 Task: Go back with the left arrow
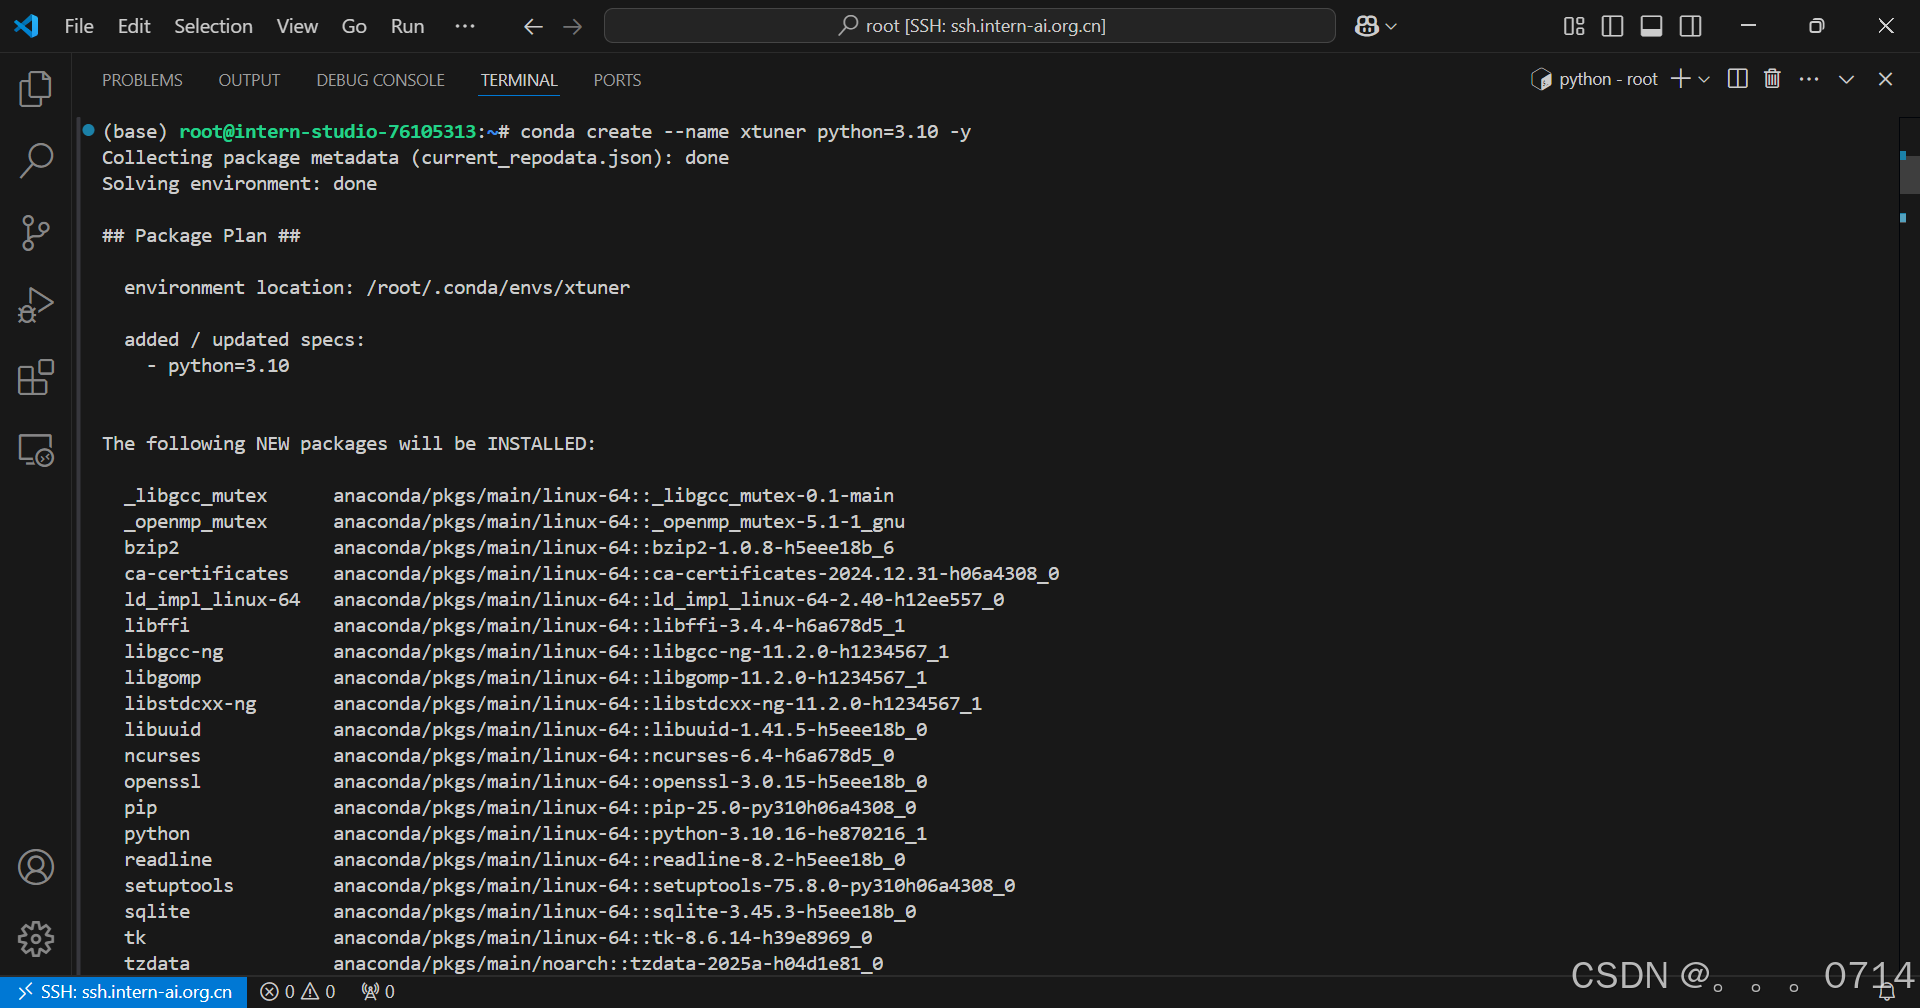coord(533,27)
